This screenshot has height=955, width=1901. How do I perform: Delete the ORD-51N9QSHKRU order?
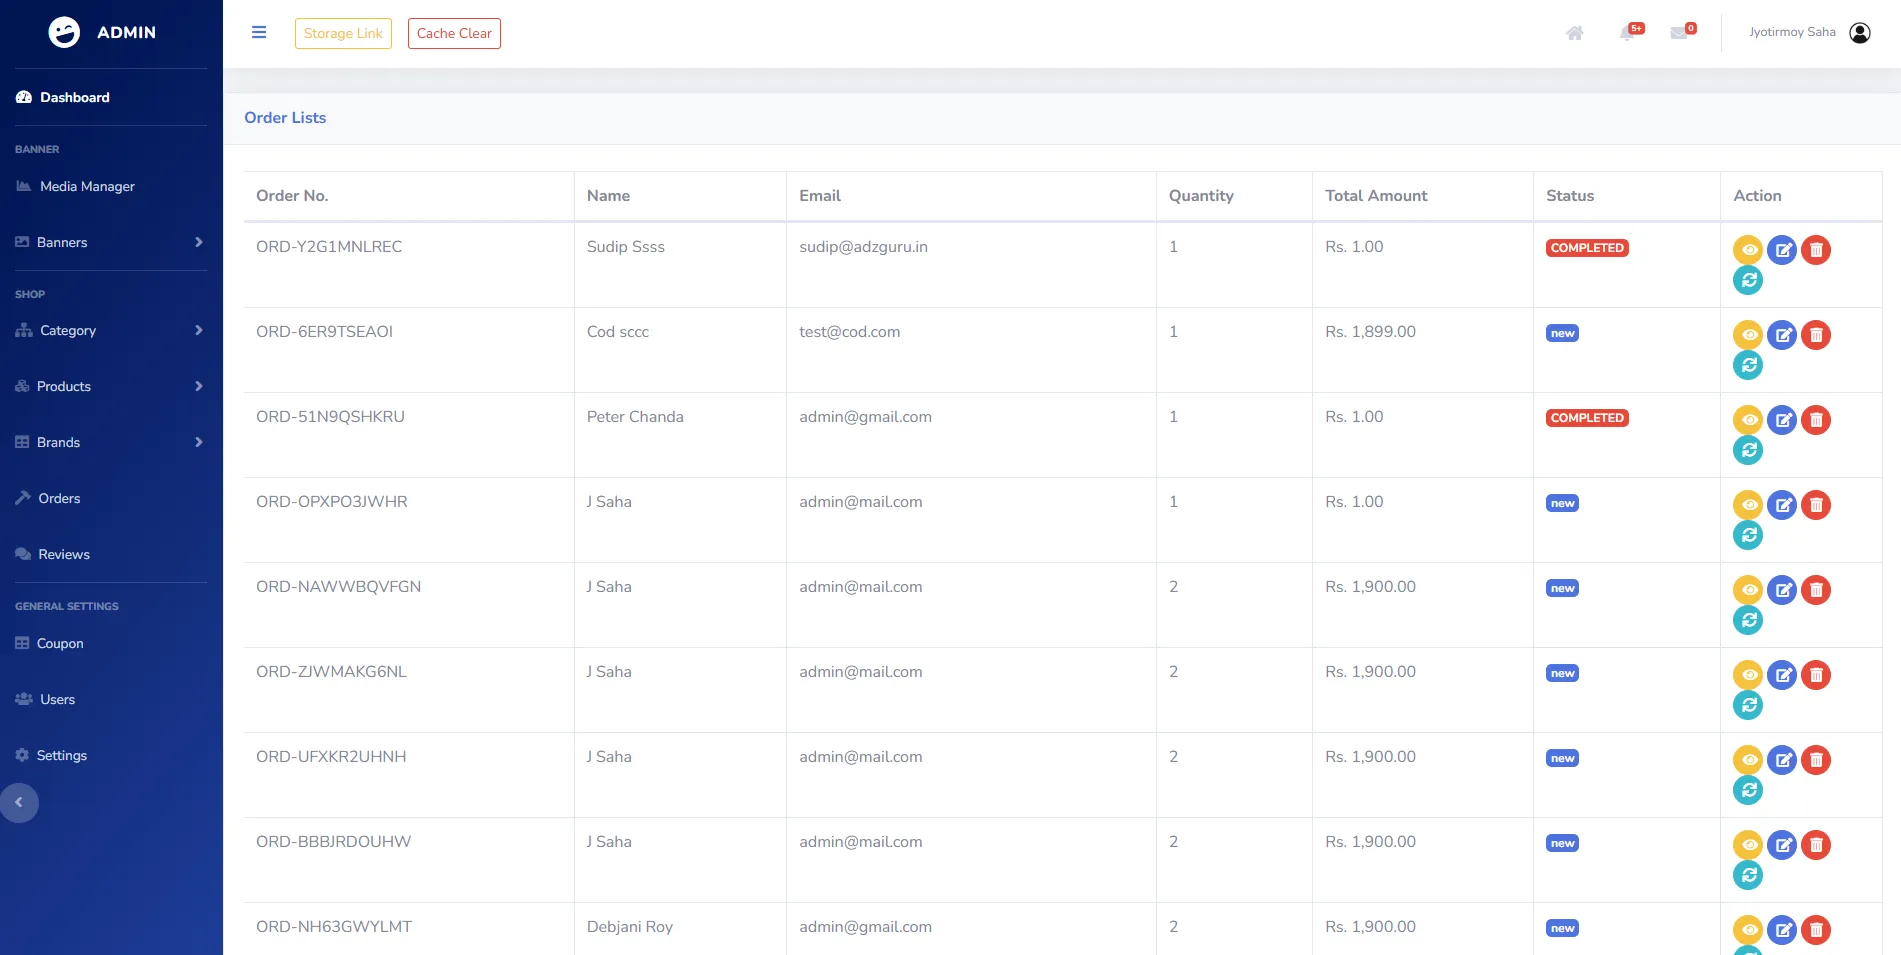[x=1816, y=420]
